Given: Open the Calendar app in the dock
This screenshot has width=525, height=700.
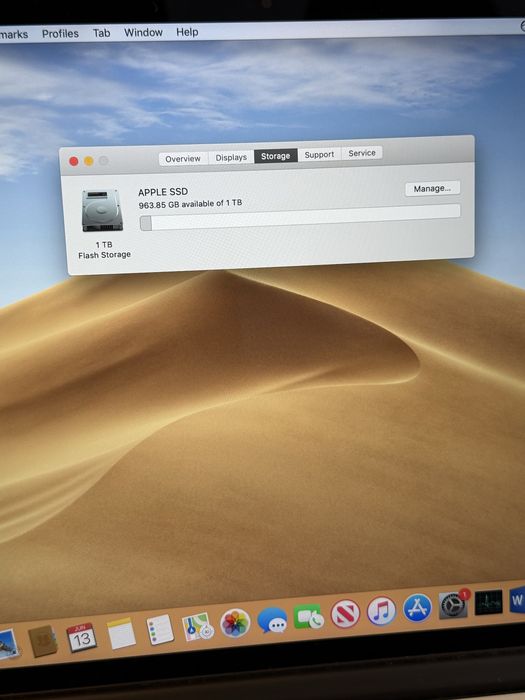Looking at the screenshot, I should pyautogui.click(x=82, y=638).
